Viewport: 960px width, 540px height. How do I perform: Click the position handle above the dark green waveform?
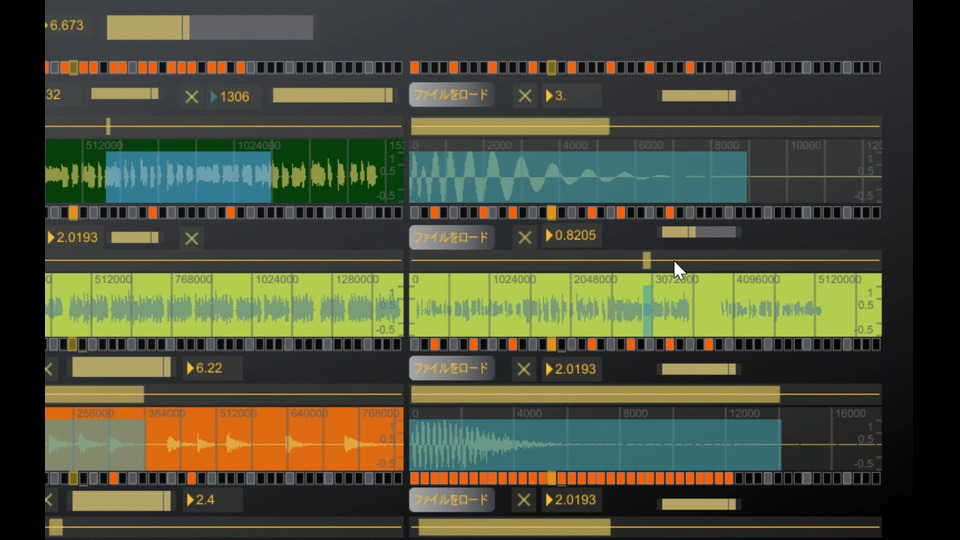point(108,127)
